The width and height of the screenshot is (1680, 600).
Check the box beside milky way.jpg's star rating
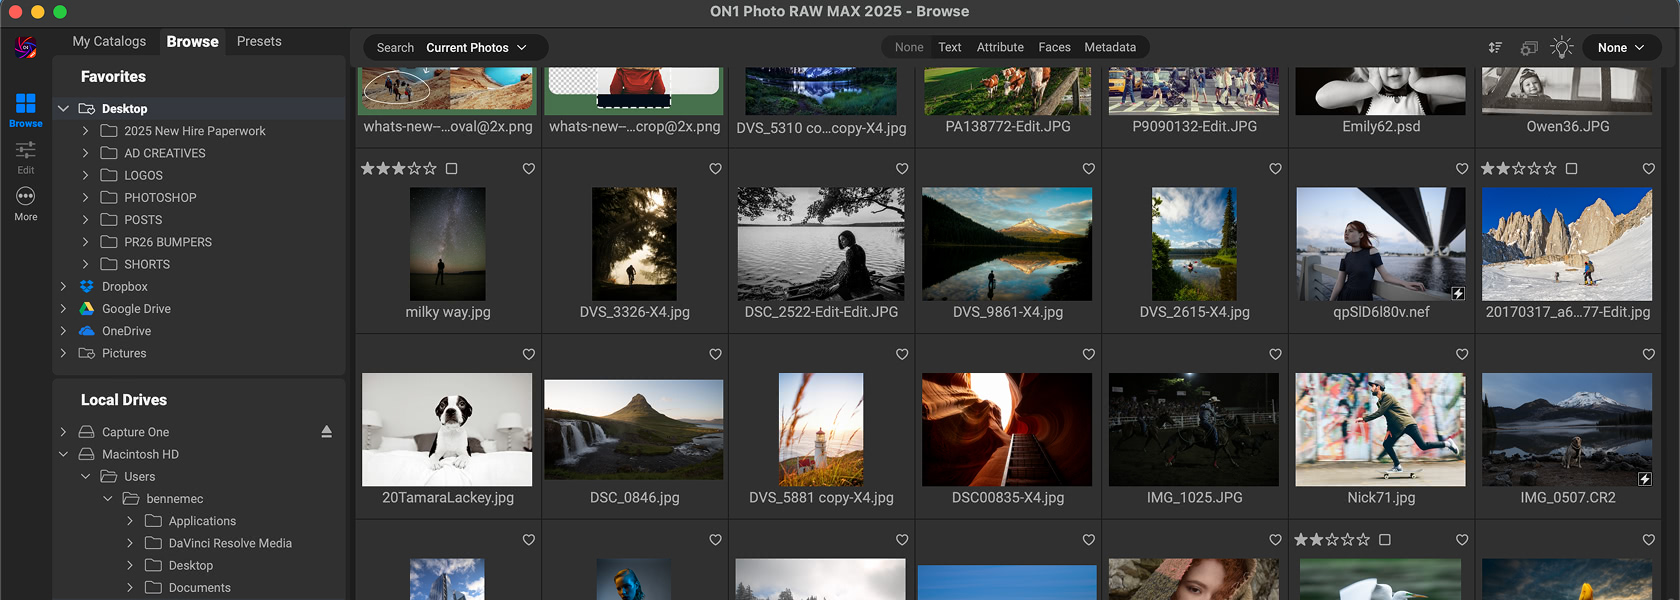[x=452, y=169]
